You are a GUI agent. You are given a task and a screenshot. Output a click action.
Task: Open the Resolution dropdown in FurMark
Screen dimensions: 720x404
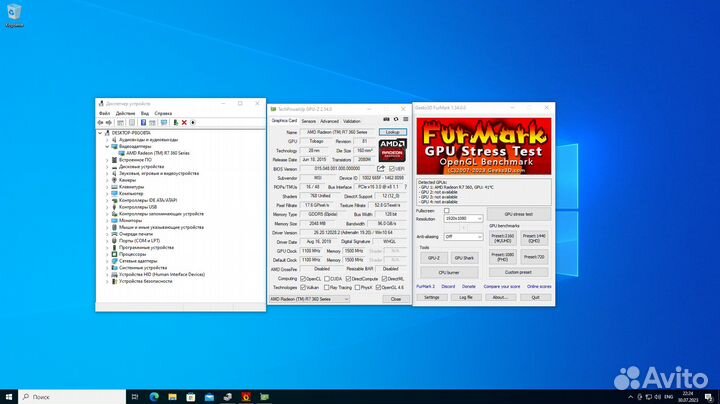point(463,219)
